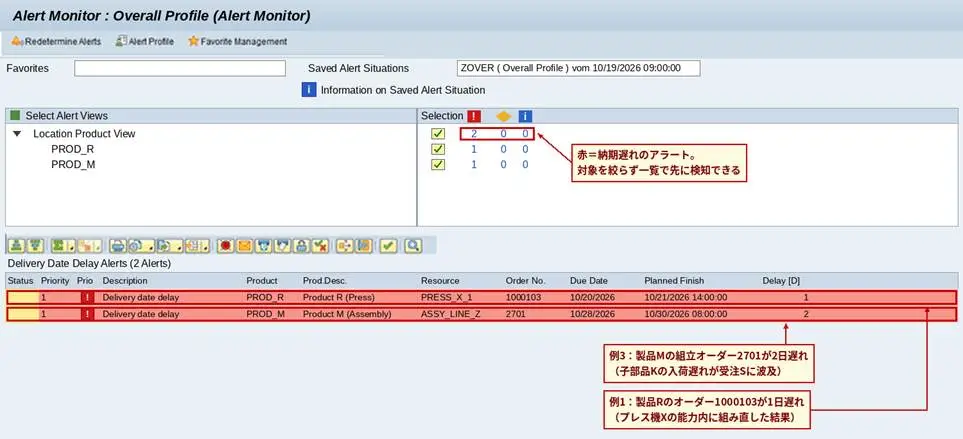Click the green checkmark acknowledge toolbar icon
The height and width of the screenshot is (439, 963).
388,246
